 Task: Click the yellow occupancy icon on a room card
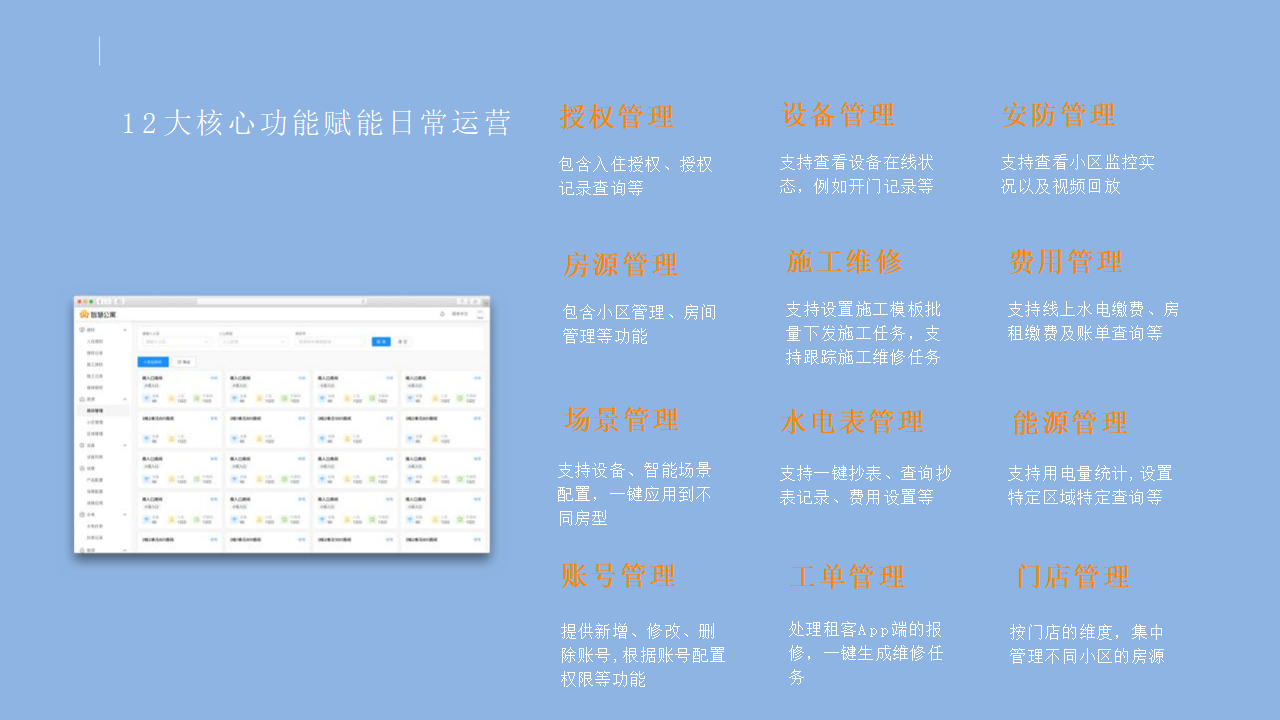172,398
